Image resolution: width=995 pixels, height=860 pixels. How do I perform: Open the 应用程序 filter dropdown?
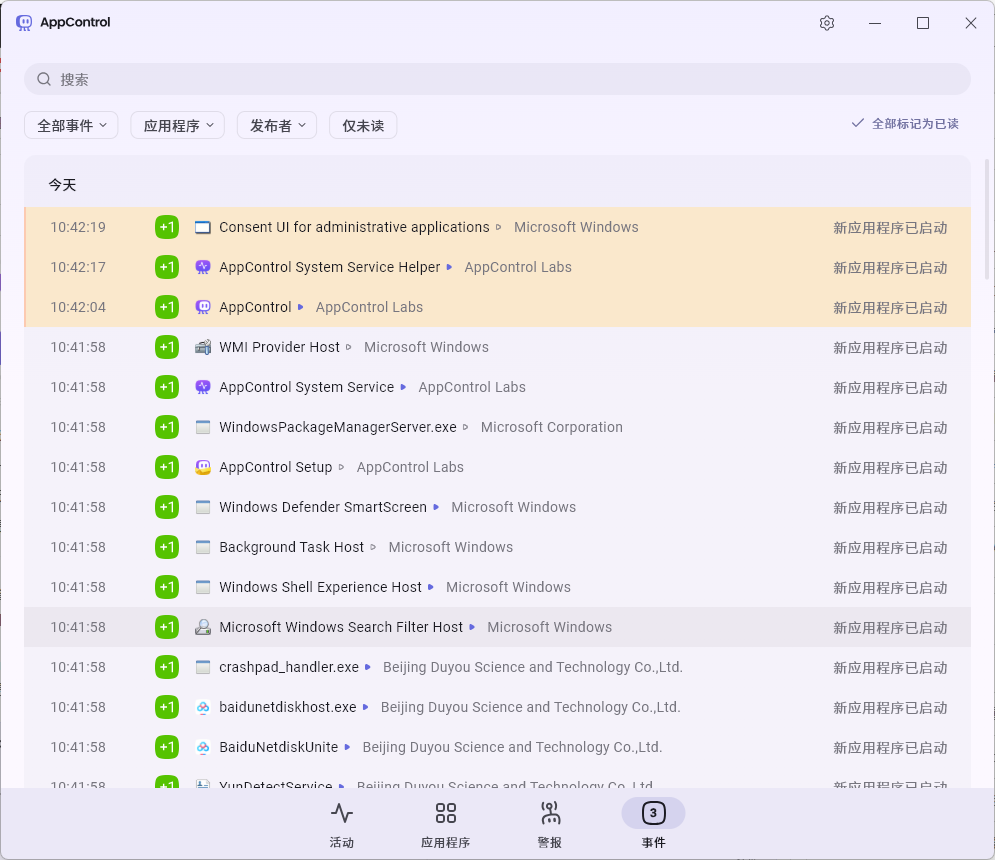[x=178, y=126]
